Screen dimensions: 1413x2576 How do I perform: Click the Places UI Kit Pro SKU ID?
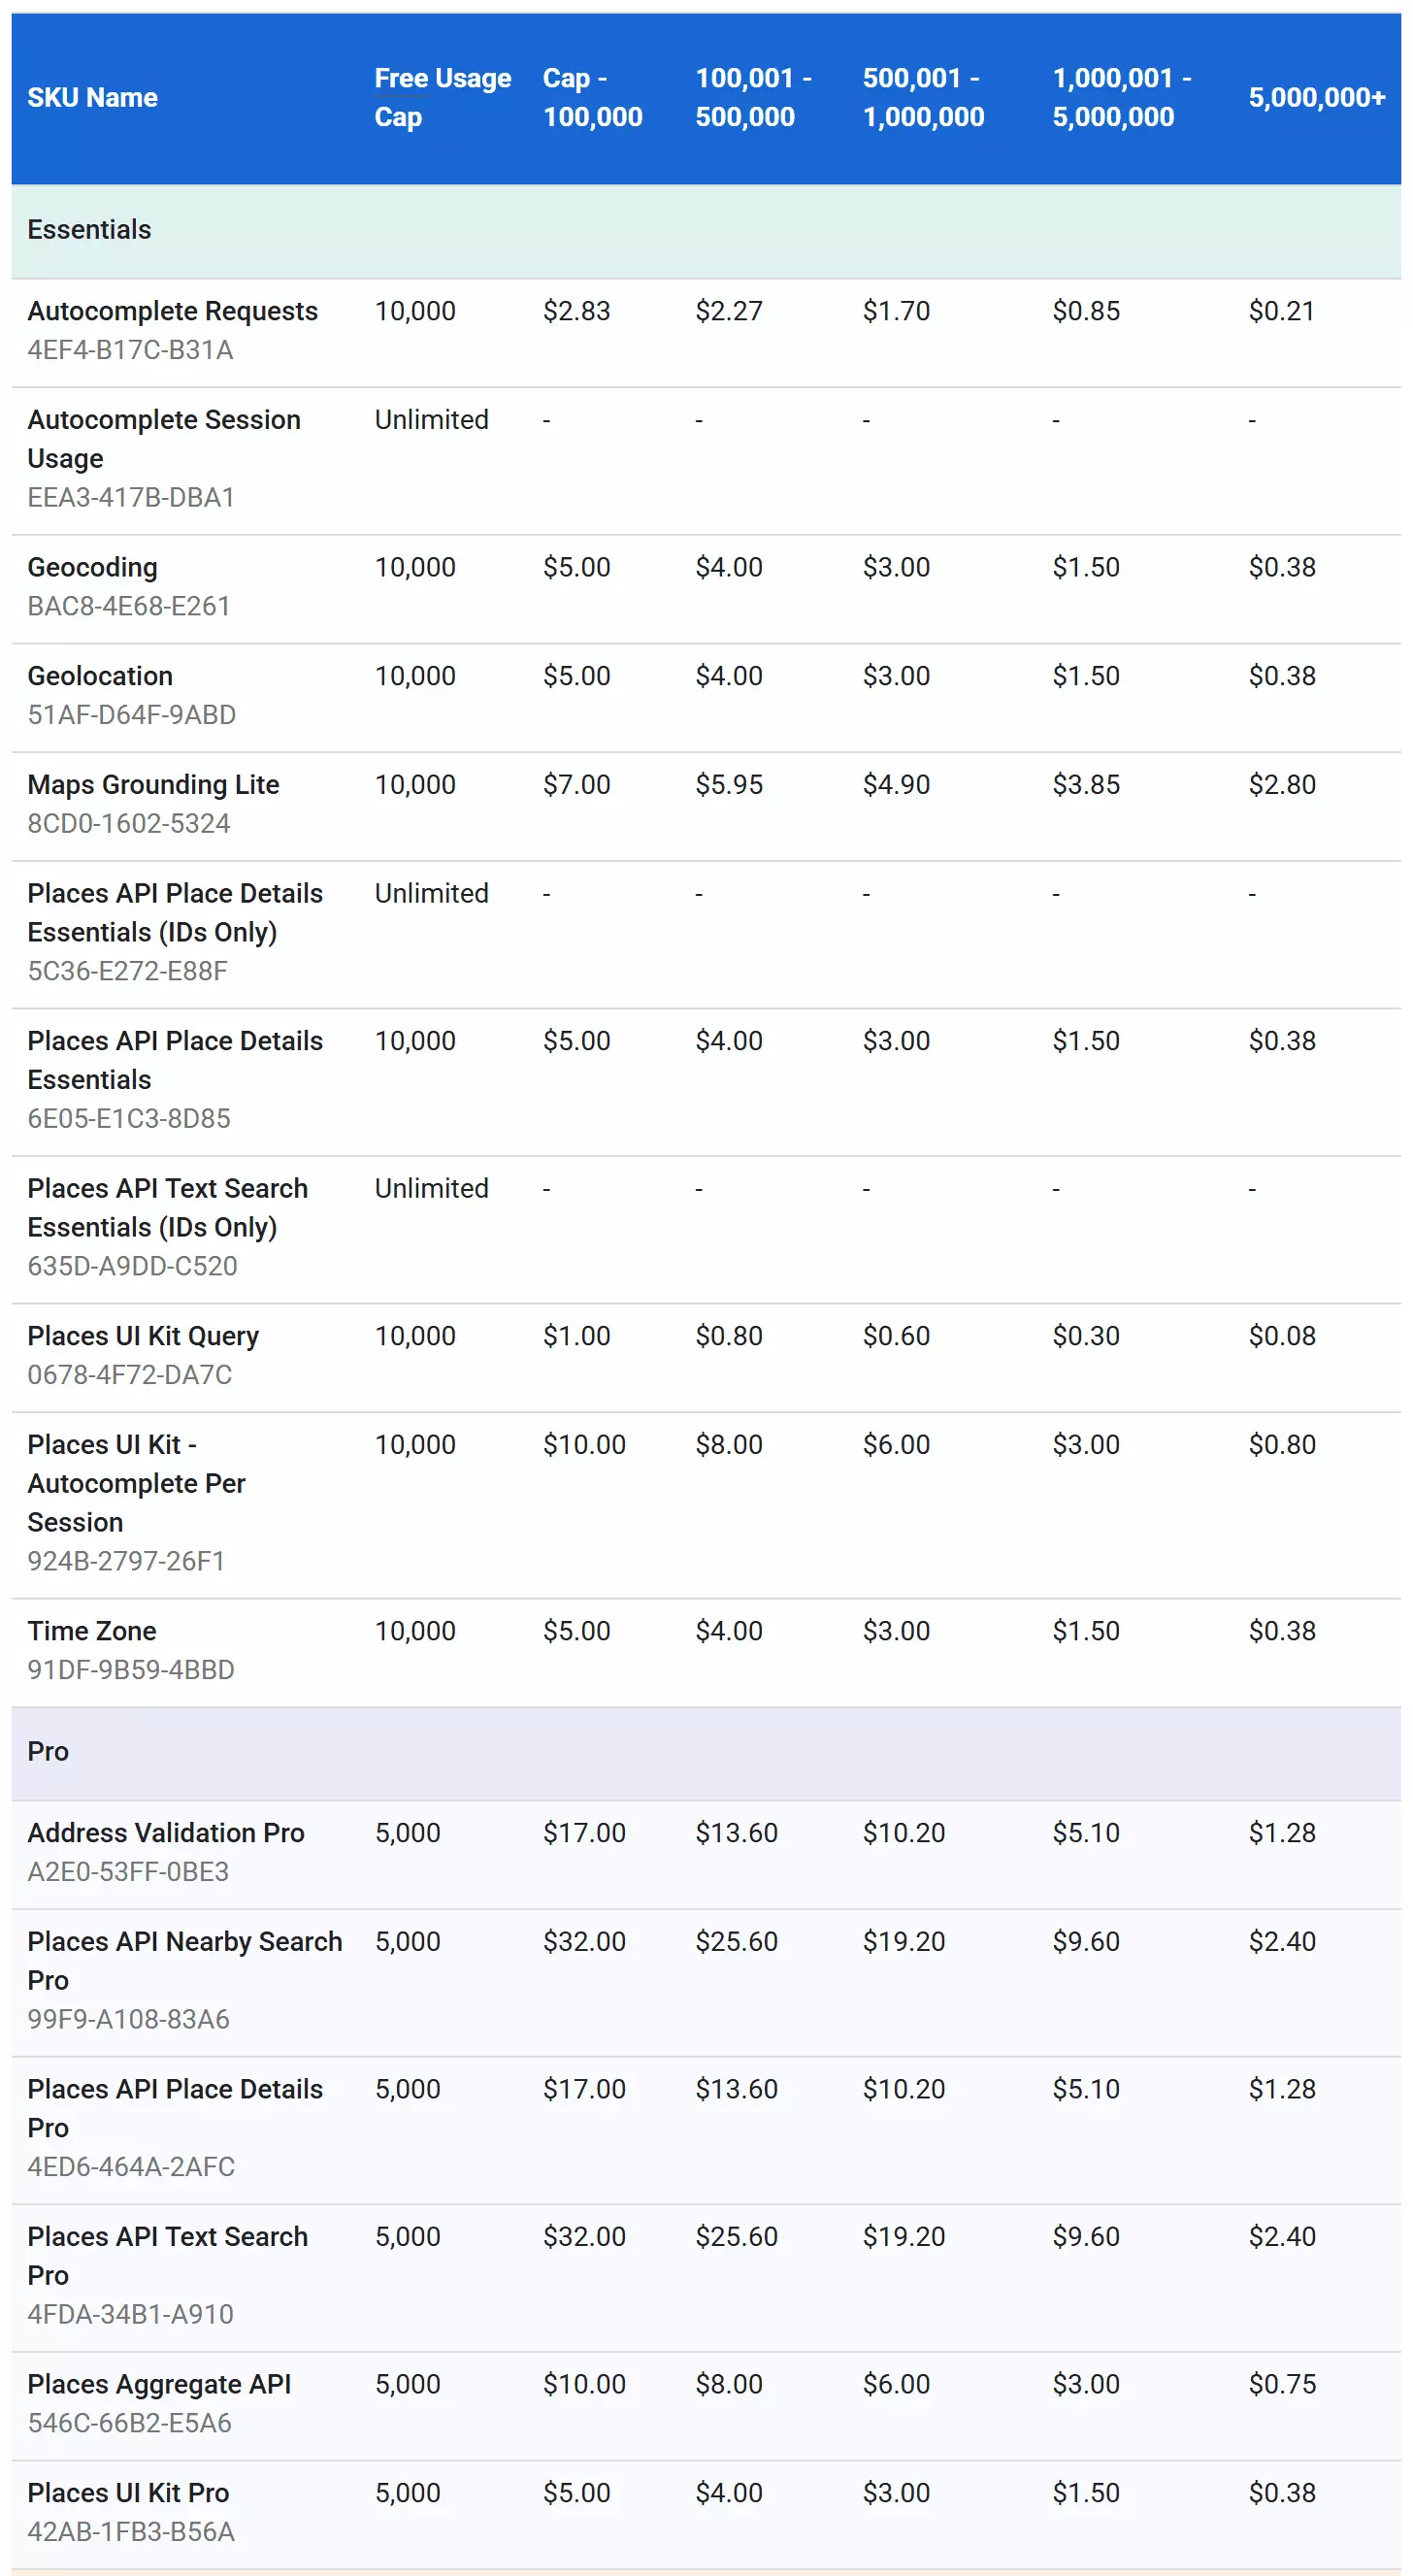[x=130, y=2532]
